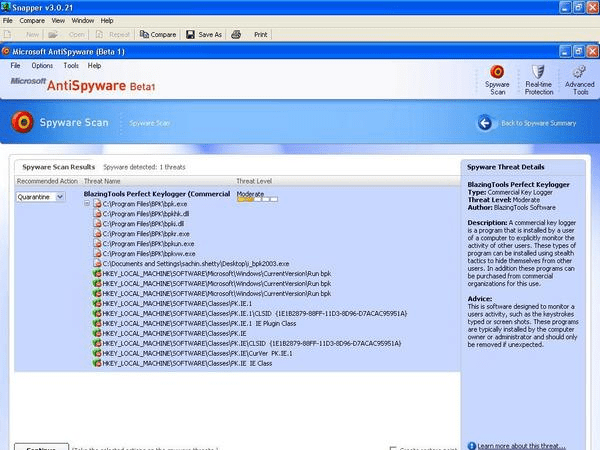
Task: Collapse the BlazingTools Perfect Keylogger tree
Action: 87,204
